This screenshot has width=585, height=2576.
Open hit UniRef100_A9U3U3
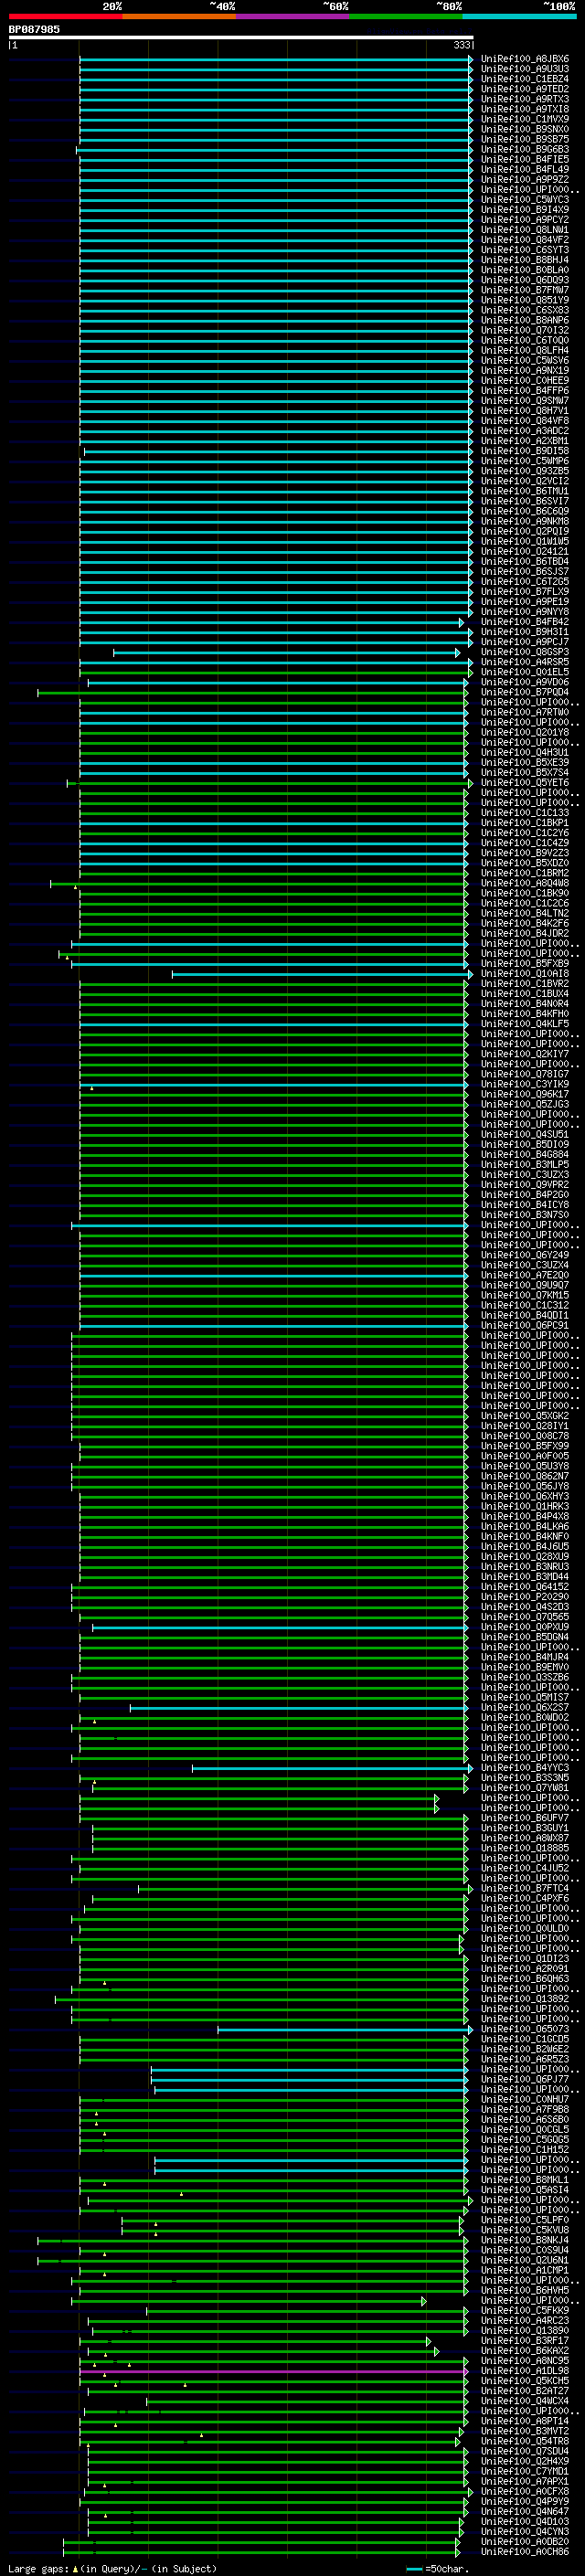point(525,69)
